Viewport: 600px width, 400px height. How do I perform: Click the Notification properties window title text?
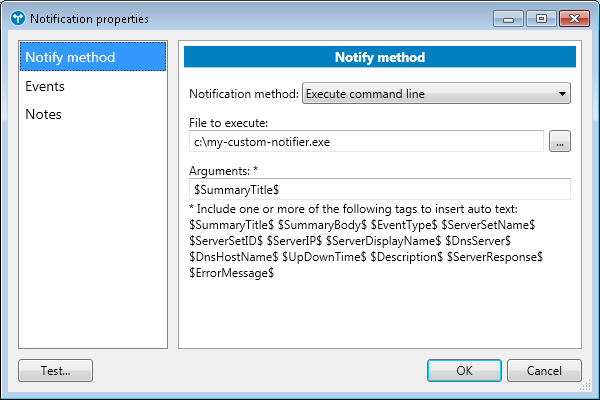pyautogui.click(x=89, y=18)
